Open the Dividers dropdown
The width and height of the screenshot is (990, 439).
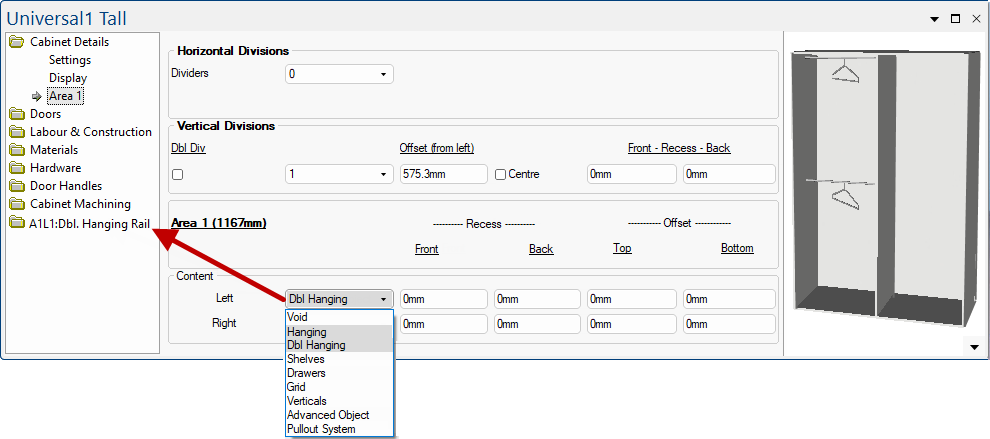(x=339, y=74)
